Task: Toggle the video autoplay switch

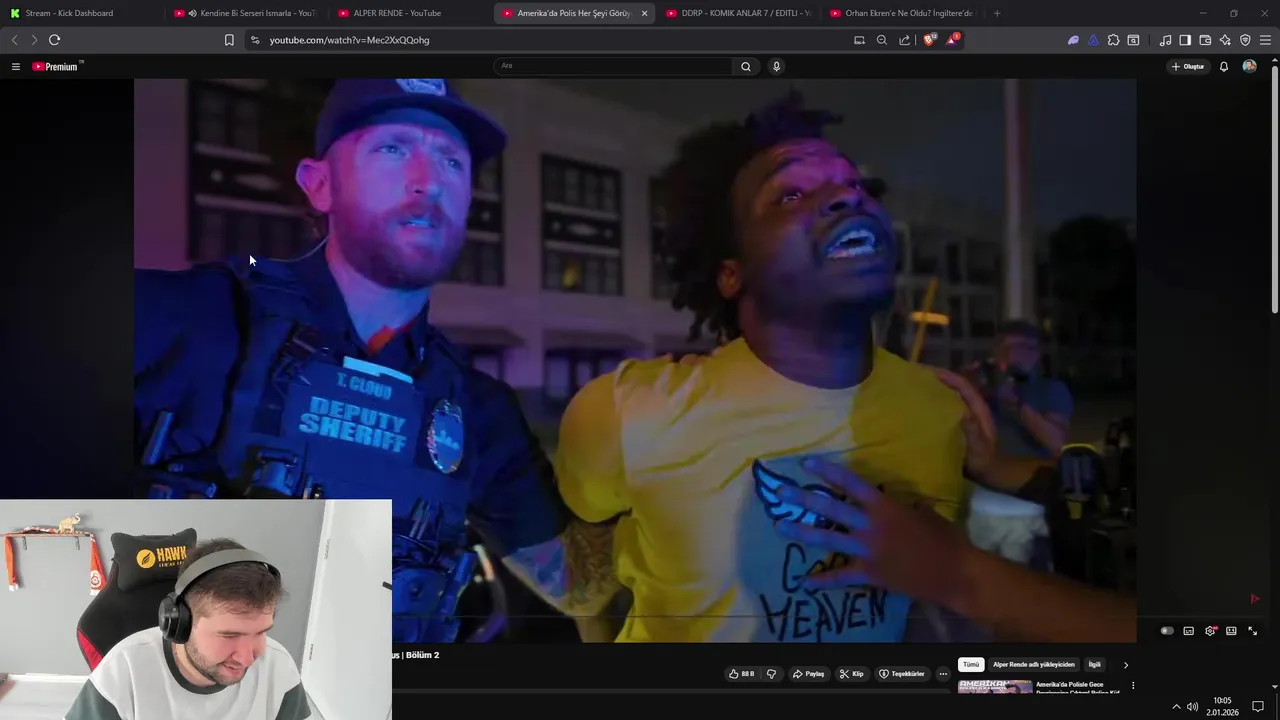Action: [x=1167, y=631]
